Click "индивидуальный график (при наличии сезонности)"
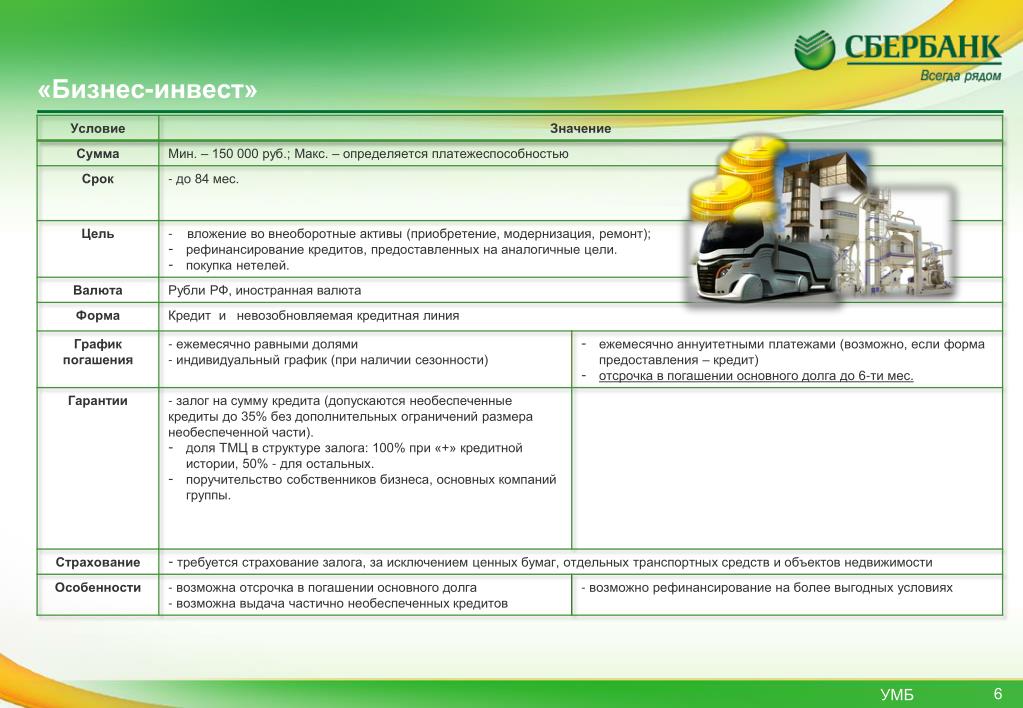Screen dimensions: 1023x708 click(328, 360)
